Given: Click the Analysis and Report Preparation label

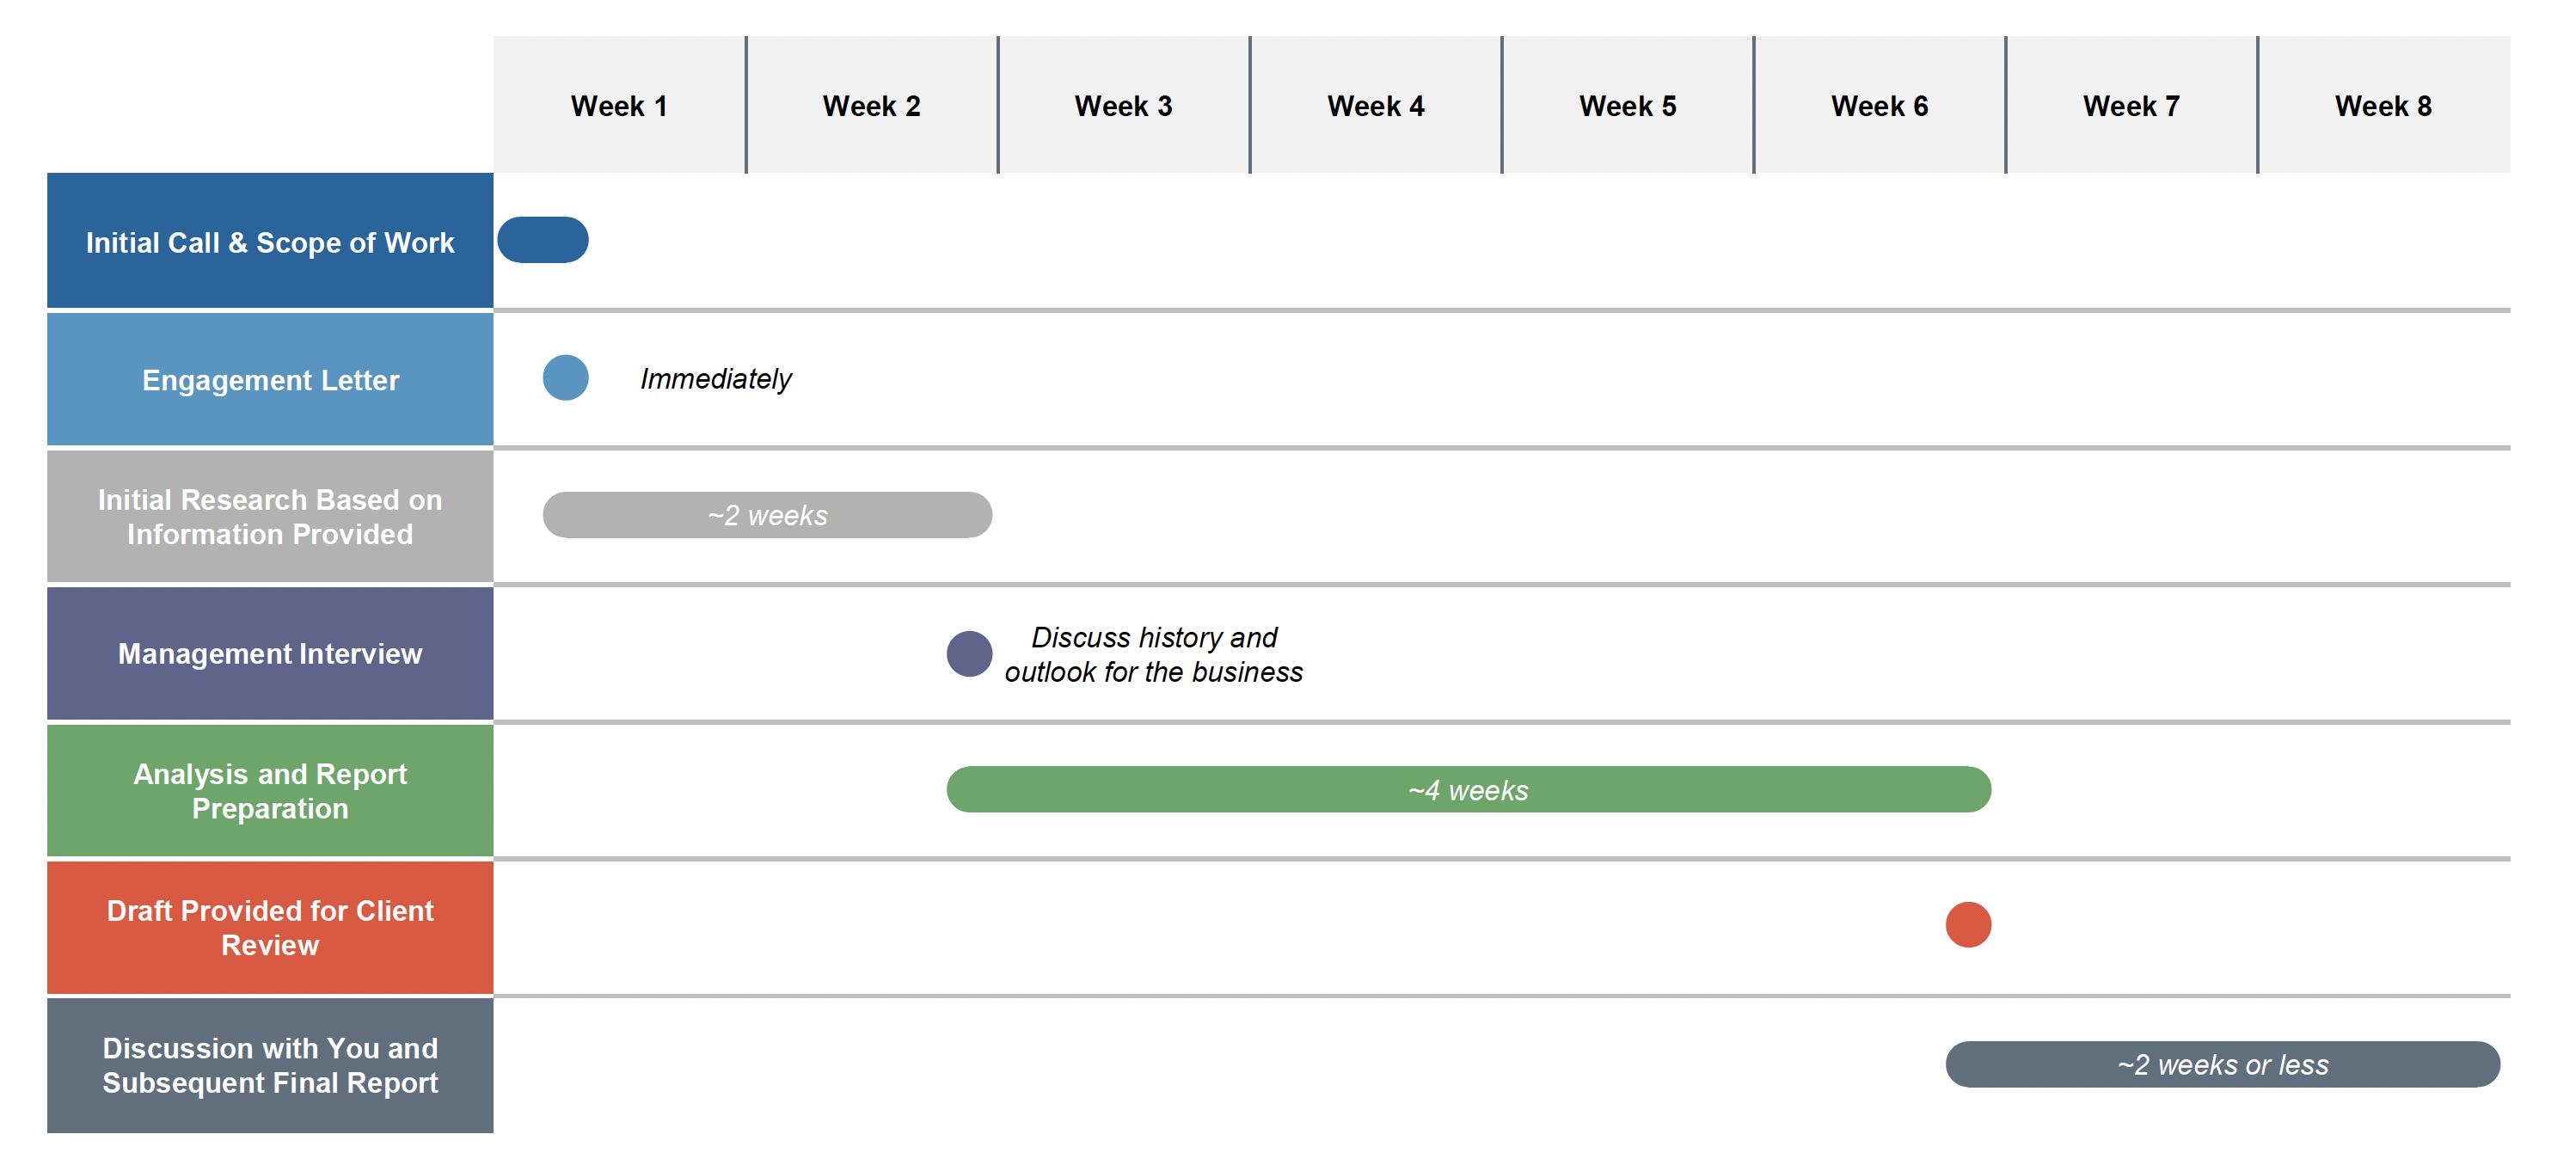Looking at the screenshot, I should click(x=270, y=791).
